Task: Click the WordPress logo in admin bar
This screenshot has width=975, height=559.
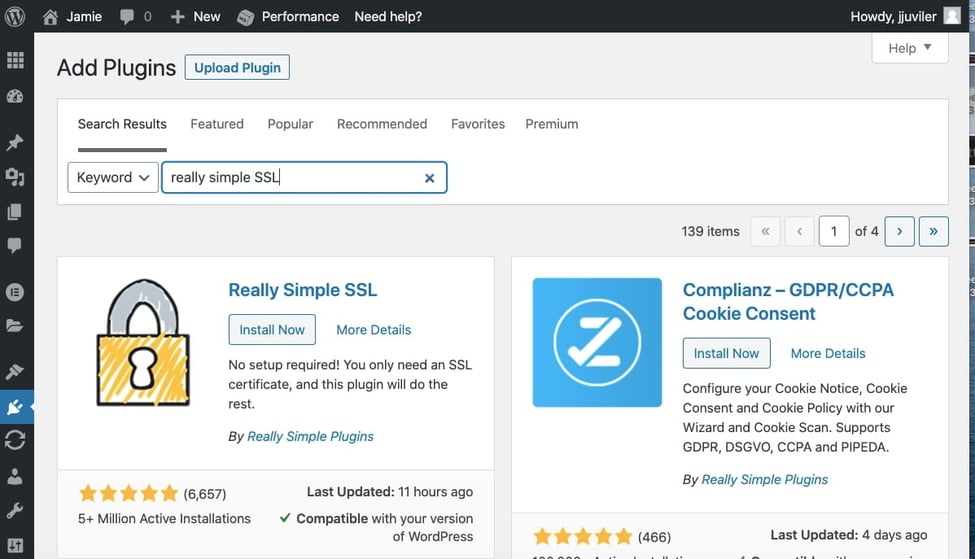Action: point(15,16)
